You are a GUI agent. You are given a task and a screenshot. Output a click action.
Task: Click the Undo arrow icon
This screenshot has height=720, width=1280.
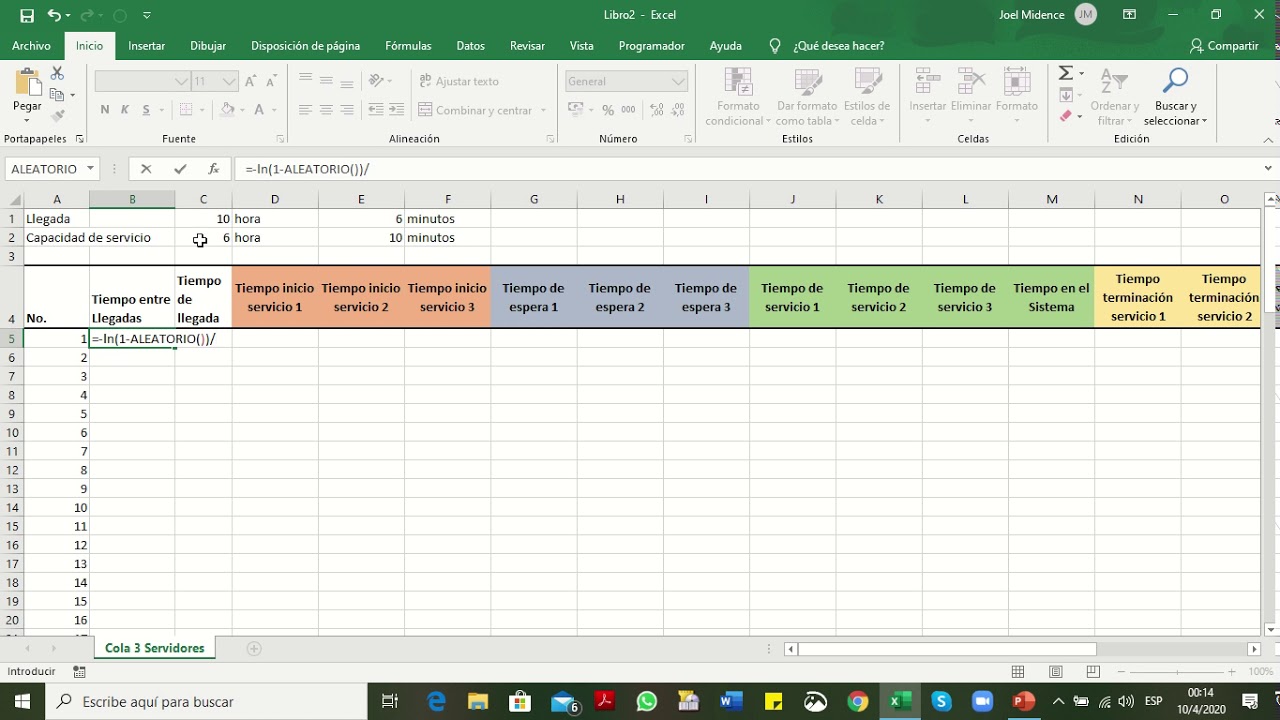(54, 15)
